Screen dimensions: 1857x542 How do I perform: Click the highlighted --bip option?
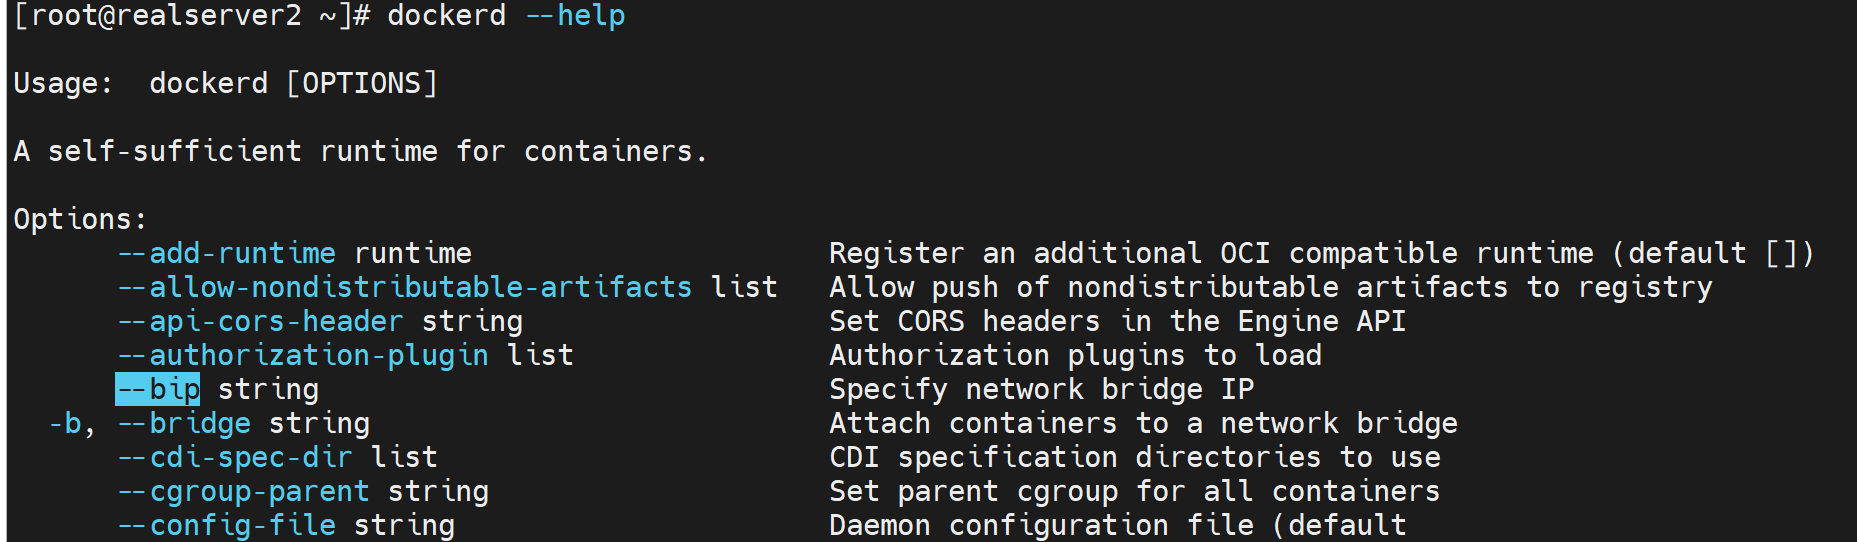click(x=158, y=389)
